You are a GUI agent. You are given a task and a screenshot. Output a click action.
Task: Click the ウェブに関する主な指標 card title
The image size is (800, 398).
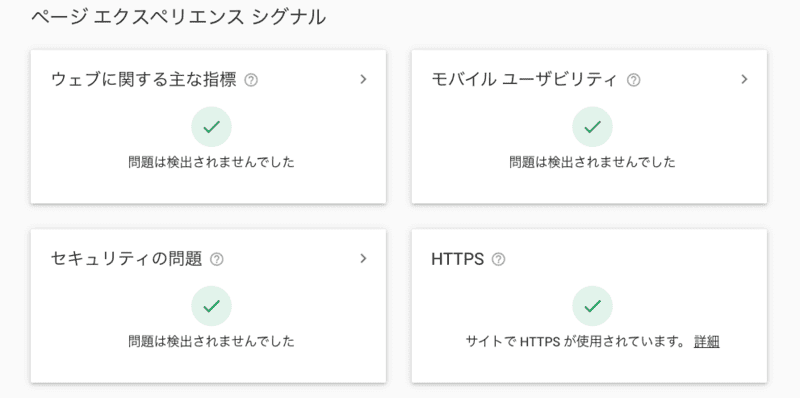[144, 80]
